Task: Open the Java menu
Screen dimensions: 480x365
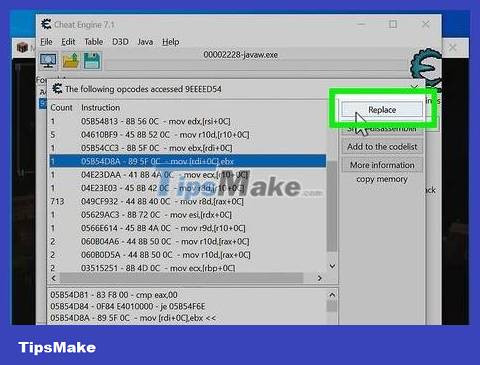Action: [x=145, y=42]
